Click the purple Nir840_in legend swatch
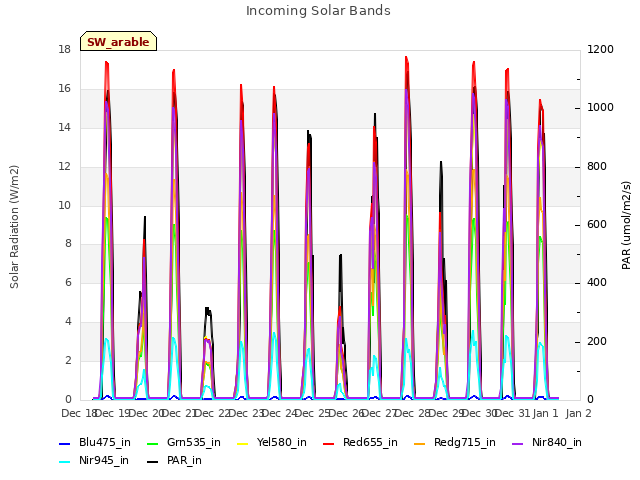 518,444
